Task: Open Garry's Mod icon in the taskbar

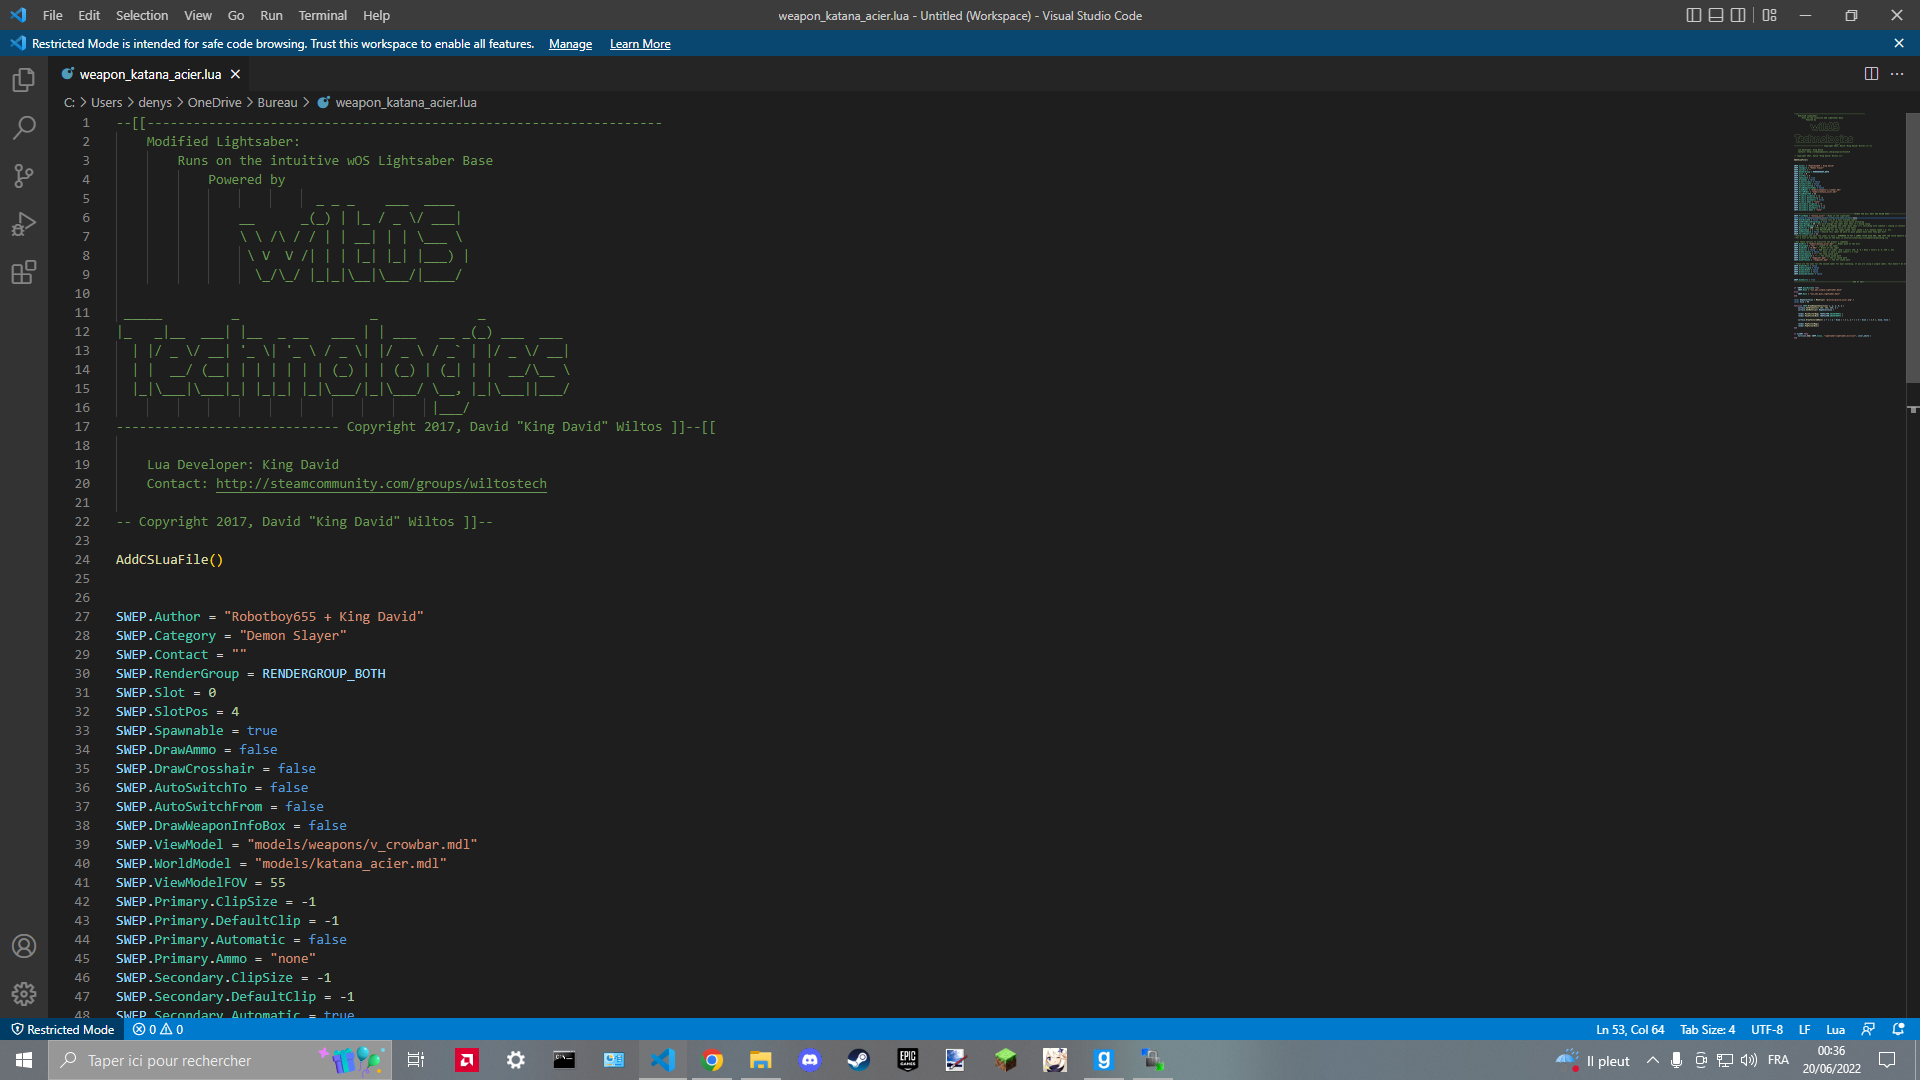Action: coord(1103,1060)
